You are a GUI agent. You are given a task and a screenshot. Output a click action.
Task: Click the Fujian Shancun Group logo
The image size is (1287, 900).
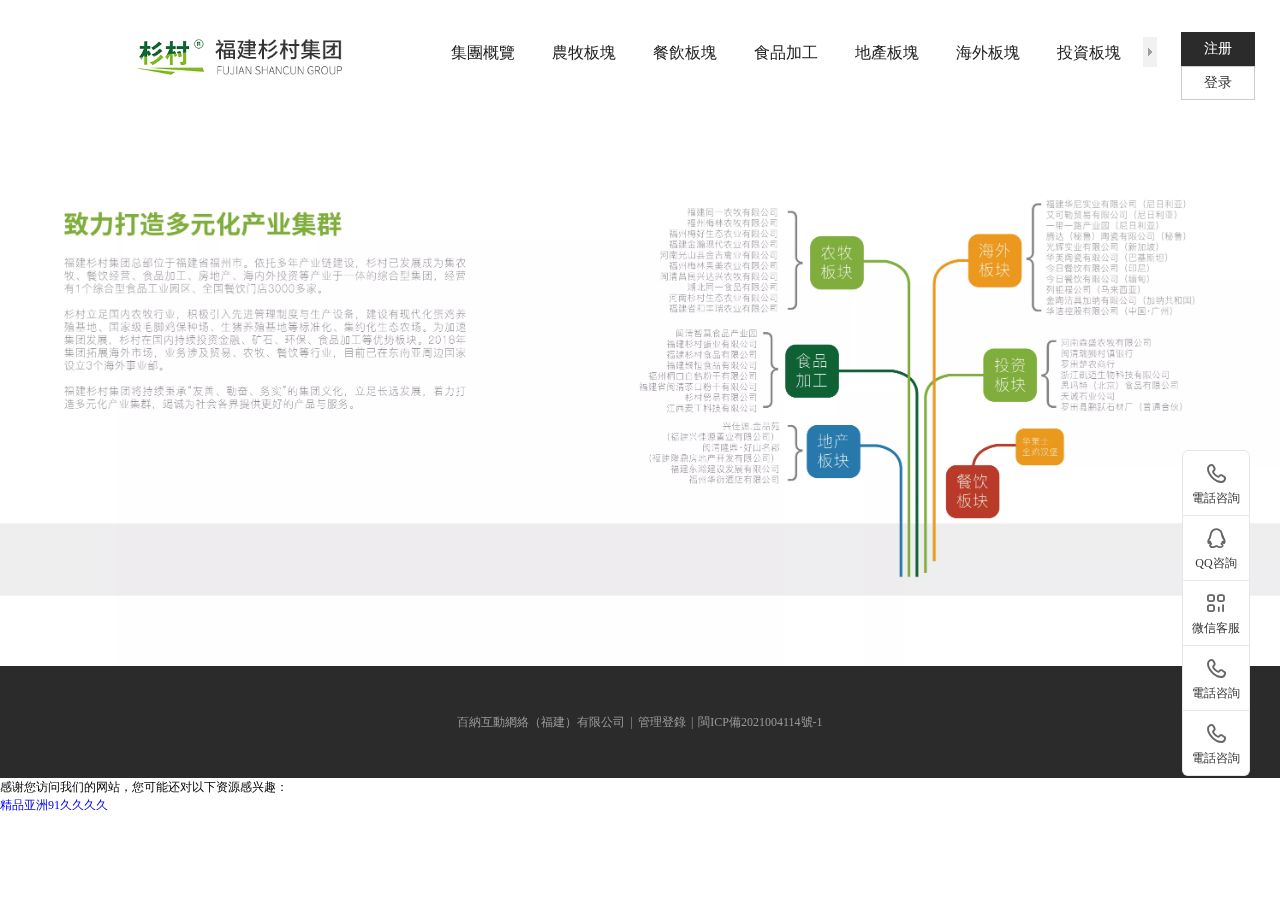pyautogui.click(x=240, y=57)
